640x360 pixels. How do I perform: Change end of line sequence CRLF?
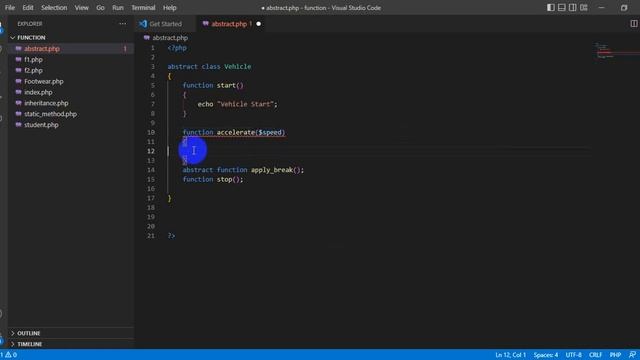click(596, 355)
